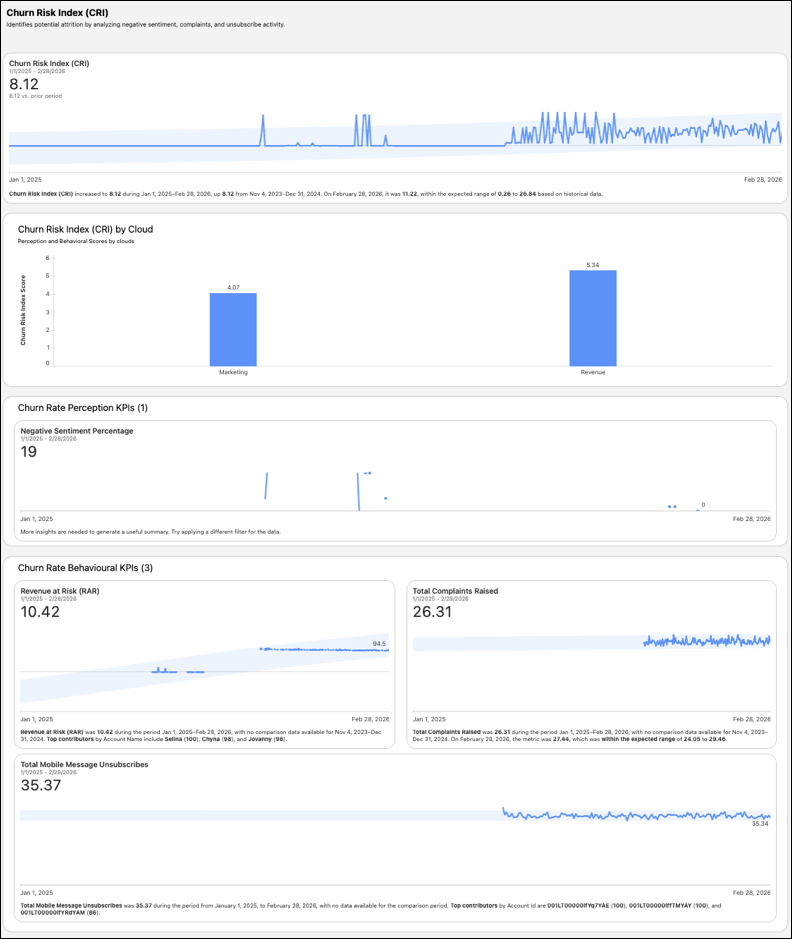Image resolution: width=792 pixels, height=939 pixels.
Task: Click the Jan 1, 2025 label on CRI chart
Action: [x=25, y=180]
